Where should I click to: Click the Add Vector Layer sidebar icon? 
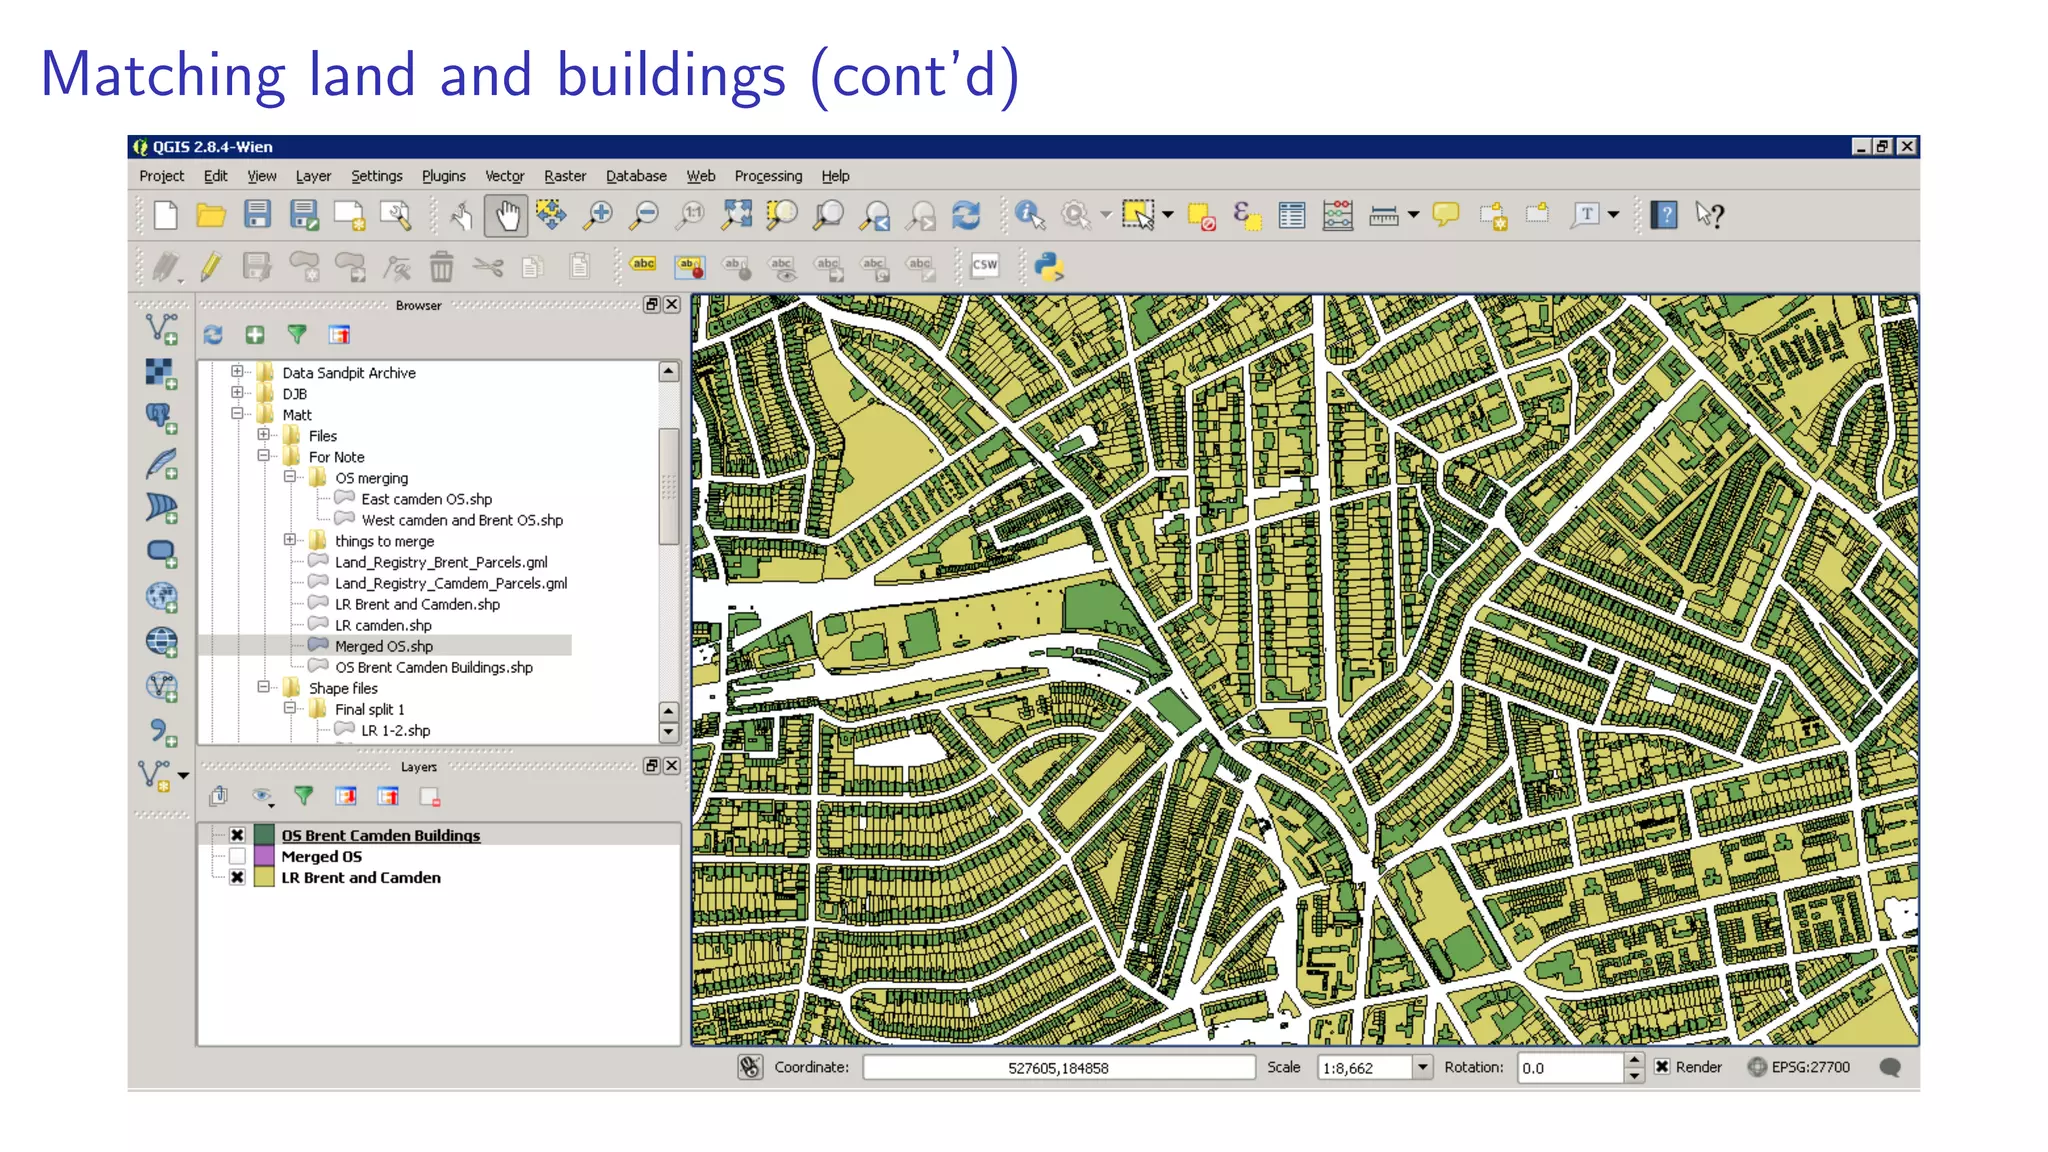click(161, 329)
